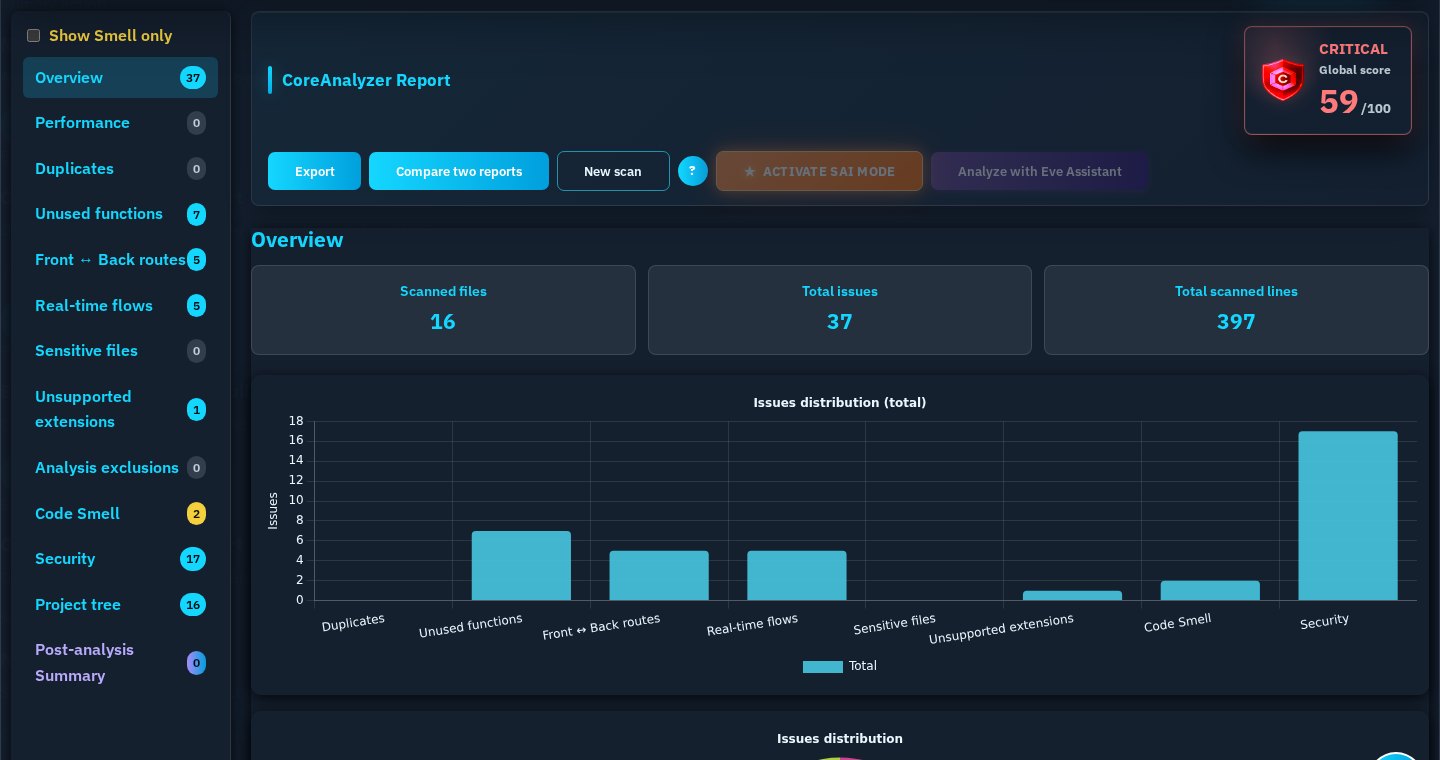Click the Issues distribution (total) chart title
Image resolution: width=1440 pixels, height=760 pixels.
pos(840,403)
